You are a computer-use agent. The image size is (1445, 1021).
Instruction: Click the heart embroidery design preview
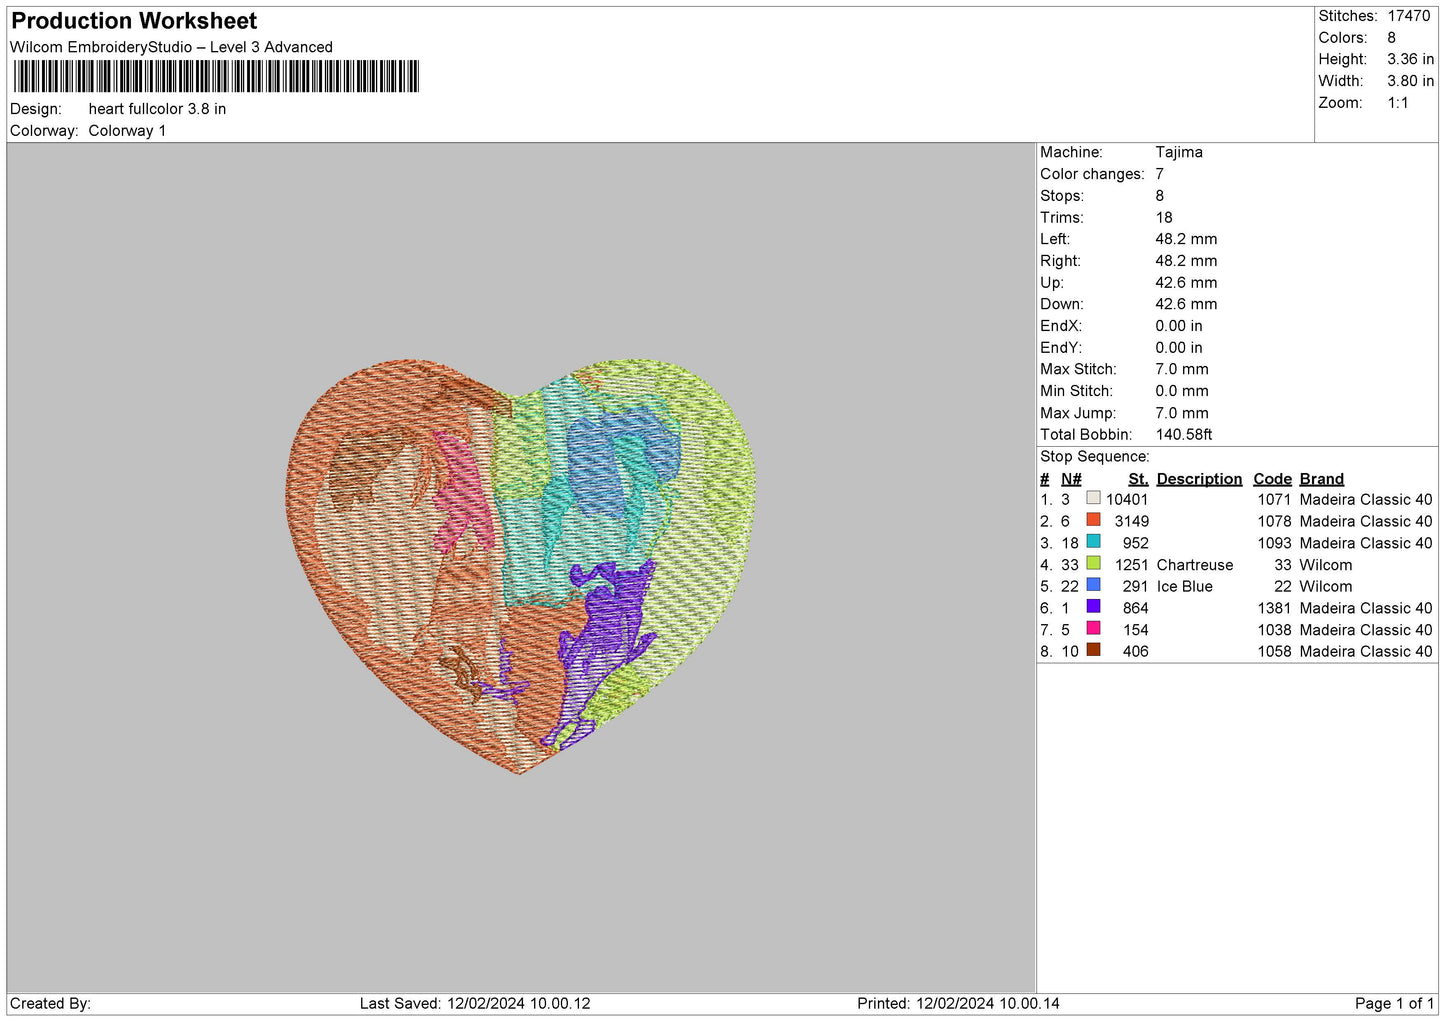pyautogui.click(x=521, y=566)
